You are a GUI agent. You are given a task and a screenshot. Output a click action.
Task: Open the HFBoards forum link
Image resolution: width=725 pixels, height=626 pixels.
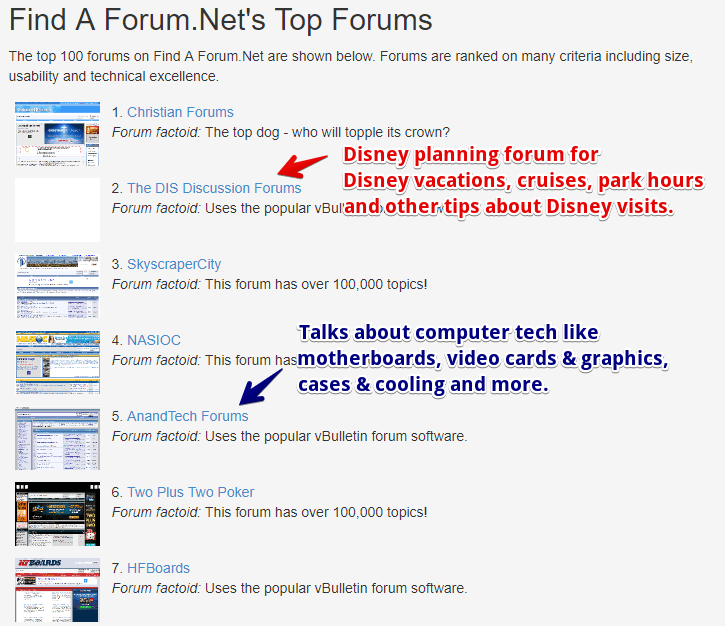[x=158, y=568]
